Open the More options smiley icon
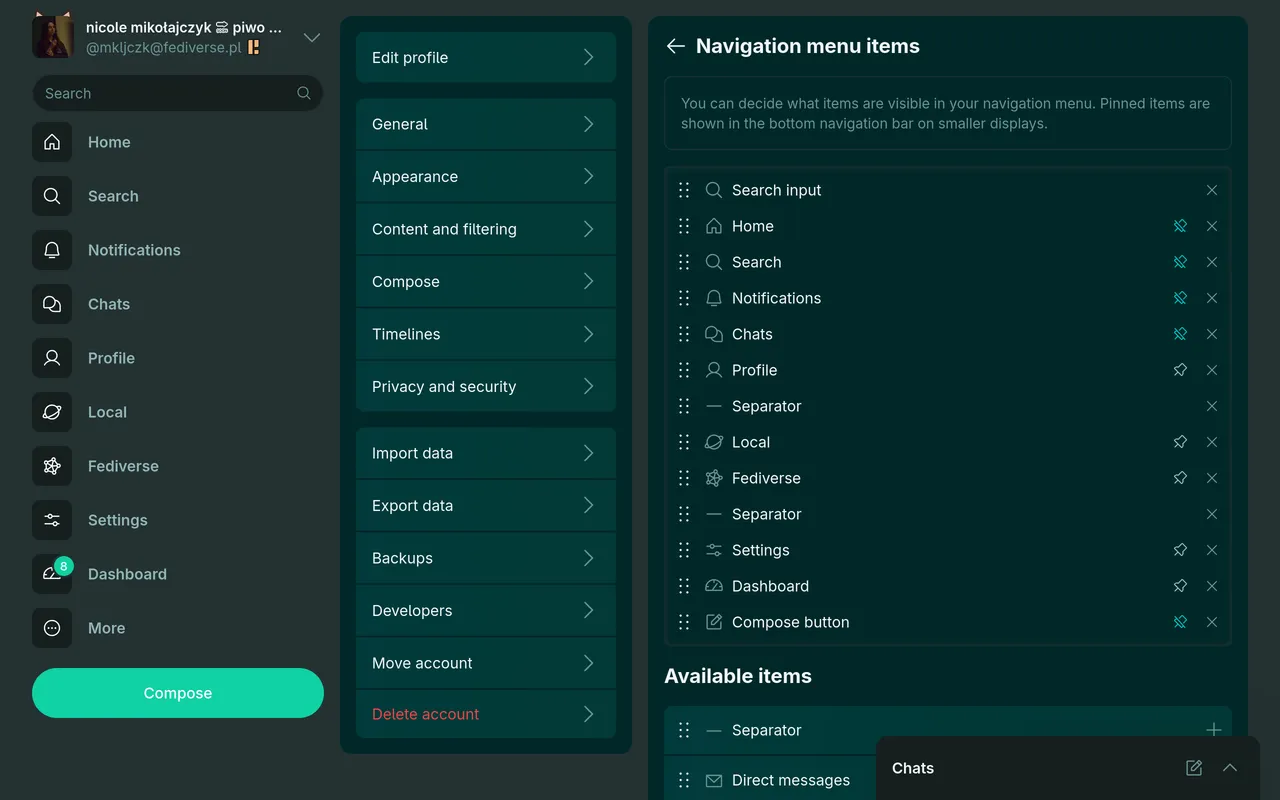 [52, 628]
